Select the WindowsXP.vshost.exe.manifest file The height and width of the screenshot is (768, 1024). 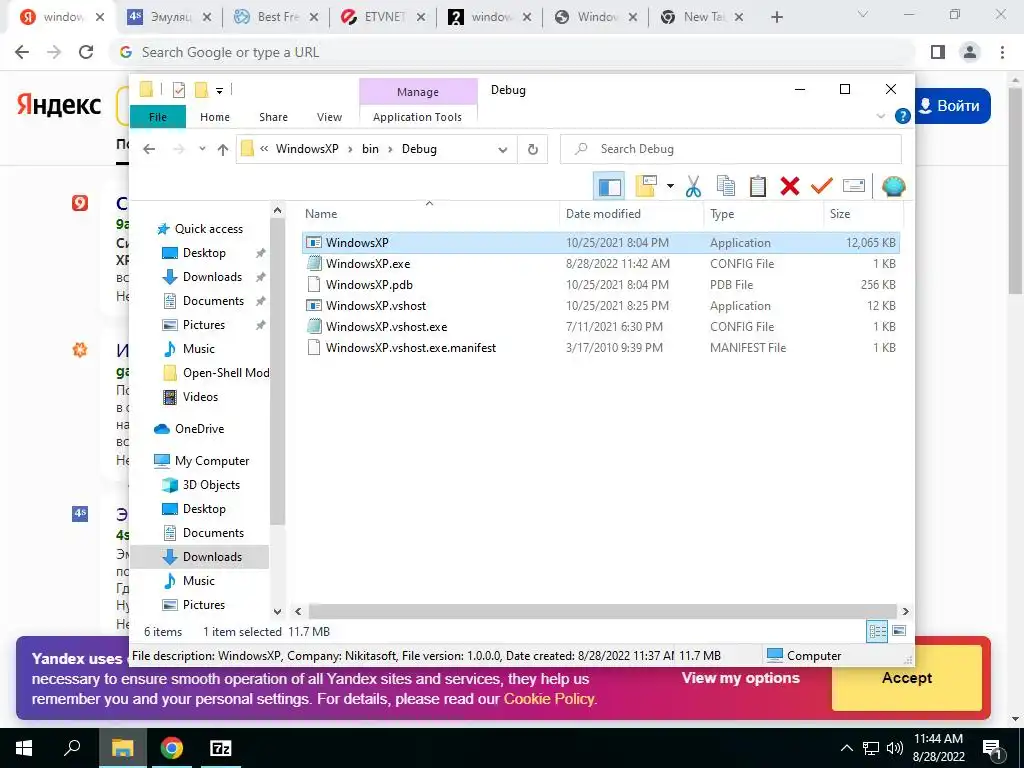click(601, 347)
